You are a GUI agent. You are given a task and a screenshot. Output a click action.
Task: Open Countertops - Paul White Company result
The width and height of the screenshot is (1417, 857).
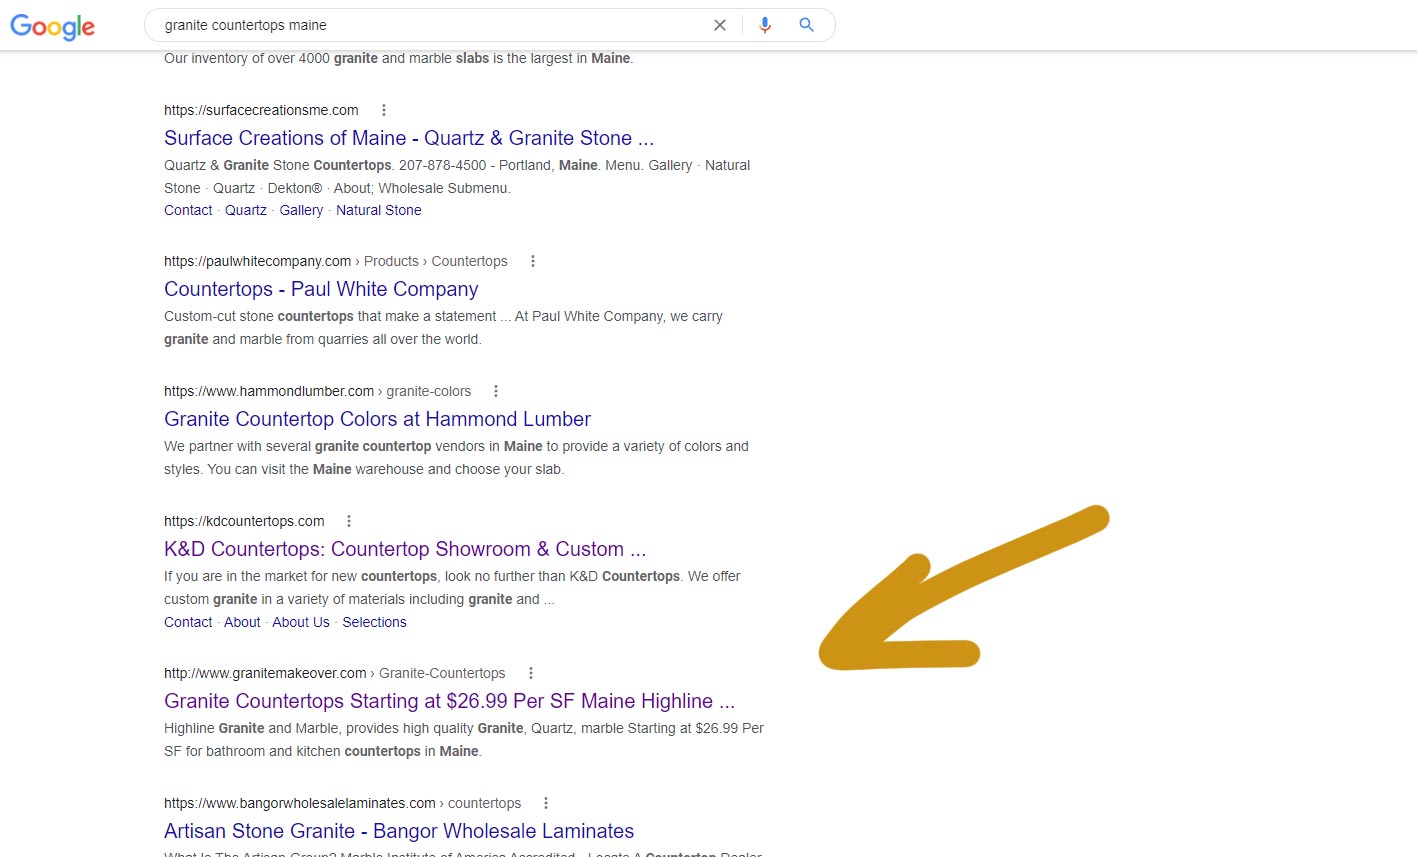[x=321, y=289]
